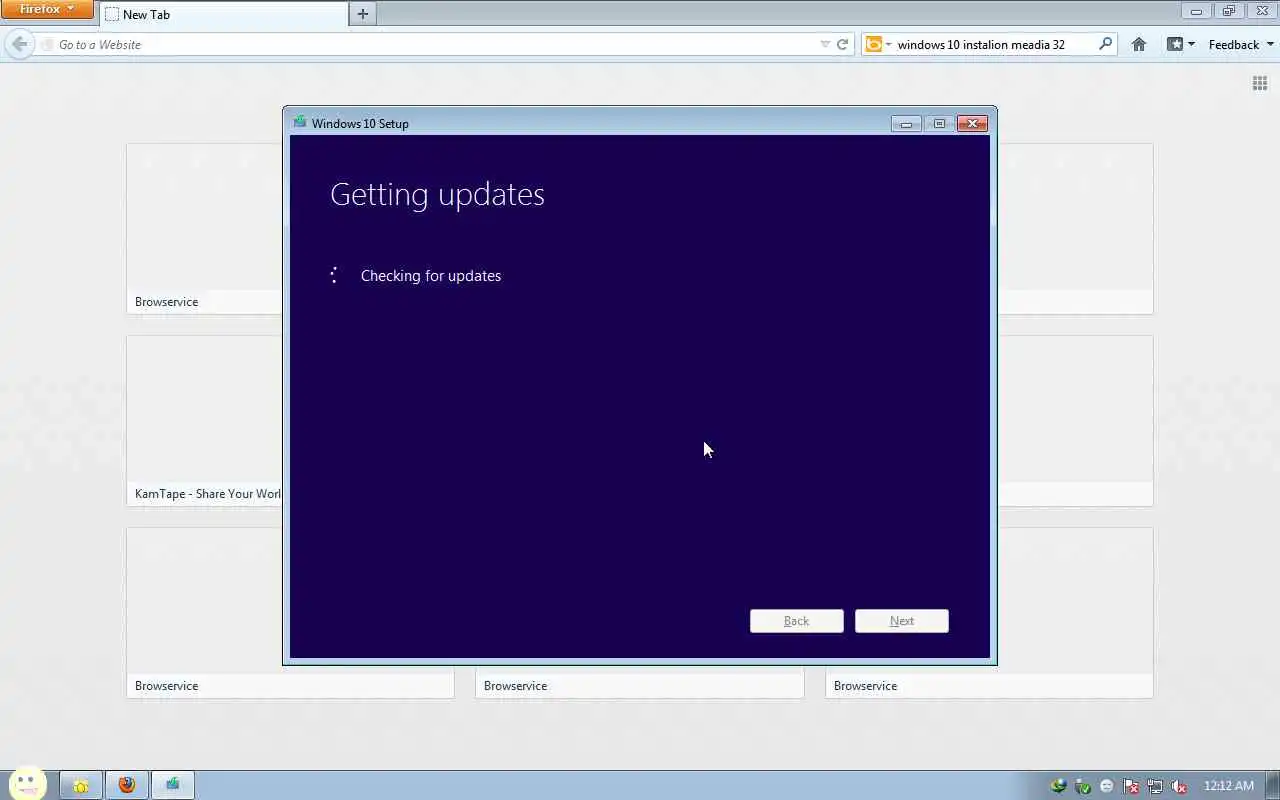Run search with the magnifying glass icon
This screenshot has width=1280, height=800.
pyautogui.click(x=1105, y=44)
